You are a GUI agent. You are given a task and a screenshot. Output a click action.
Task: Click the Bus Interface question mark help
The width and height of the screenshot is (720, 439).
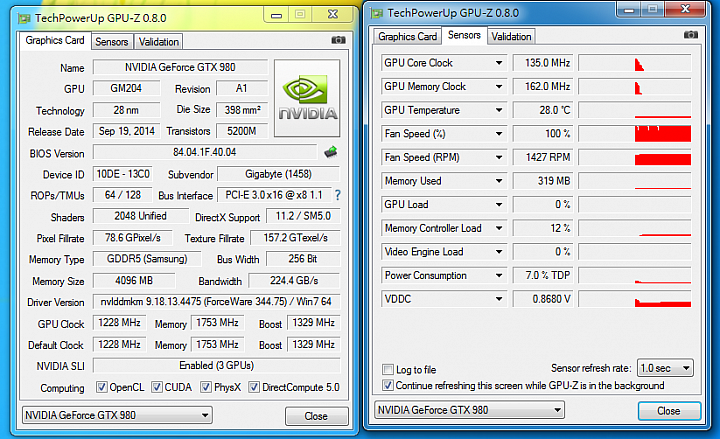coord(338,195)
